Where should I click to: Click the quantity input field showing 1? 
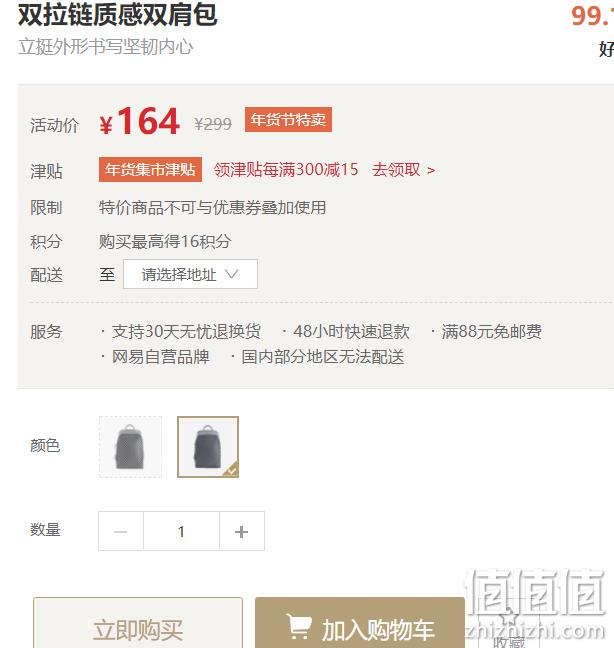click(x=181, y=531)
